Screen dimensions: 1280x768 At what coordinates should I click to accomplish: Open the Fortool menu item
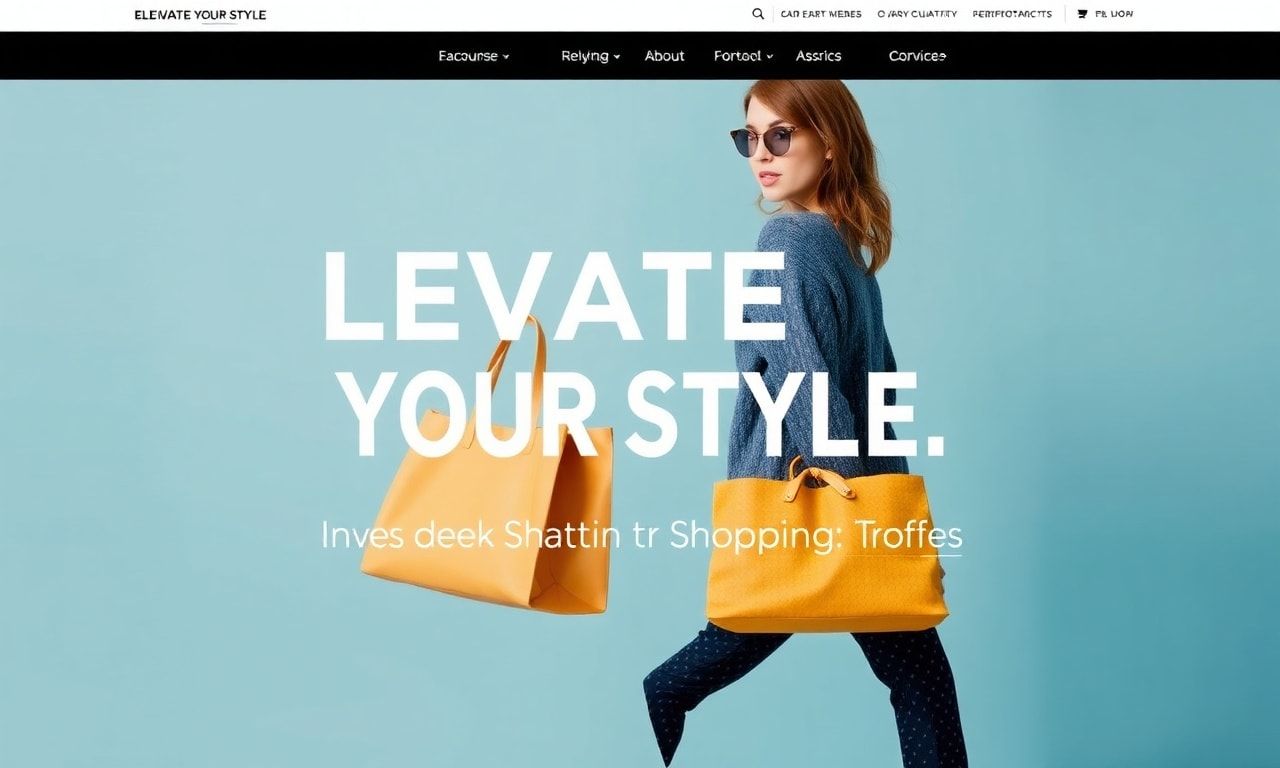coord(738,56)
